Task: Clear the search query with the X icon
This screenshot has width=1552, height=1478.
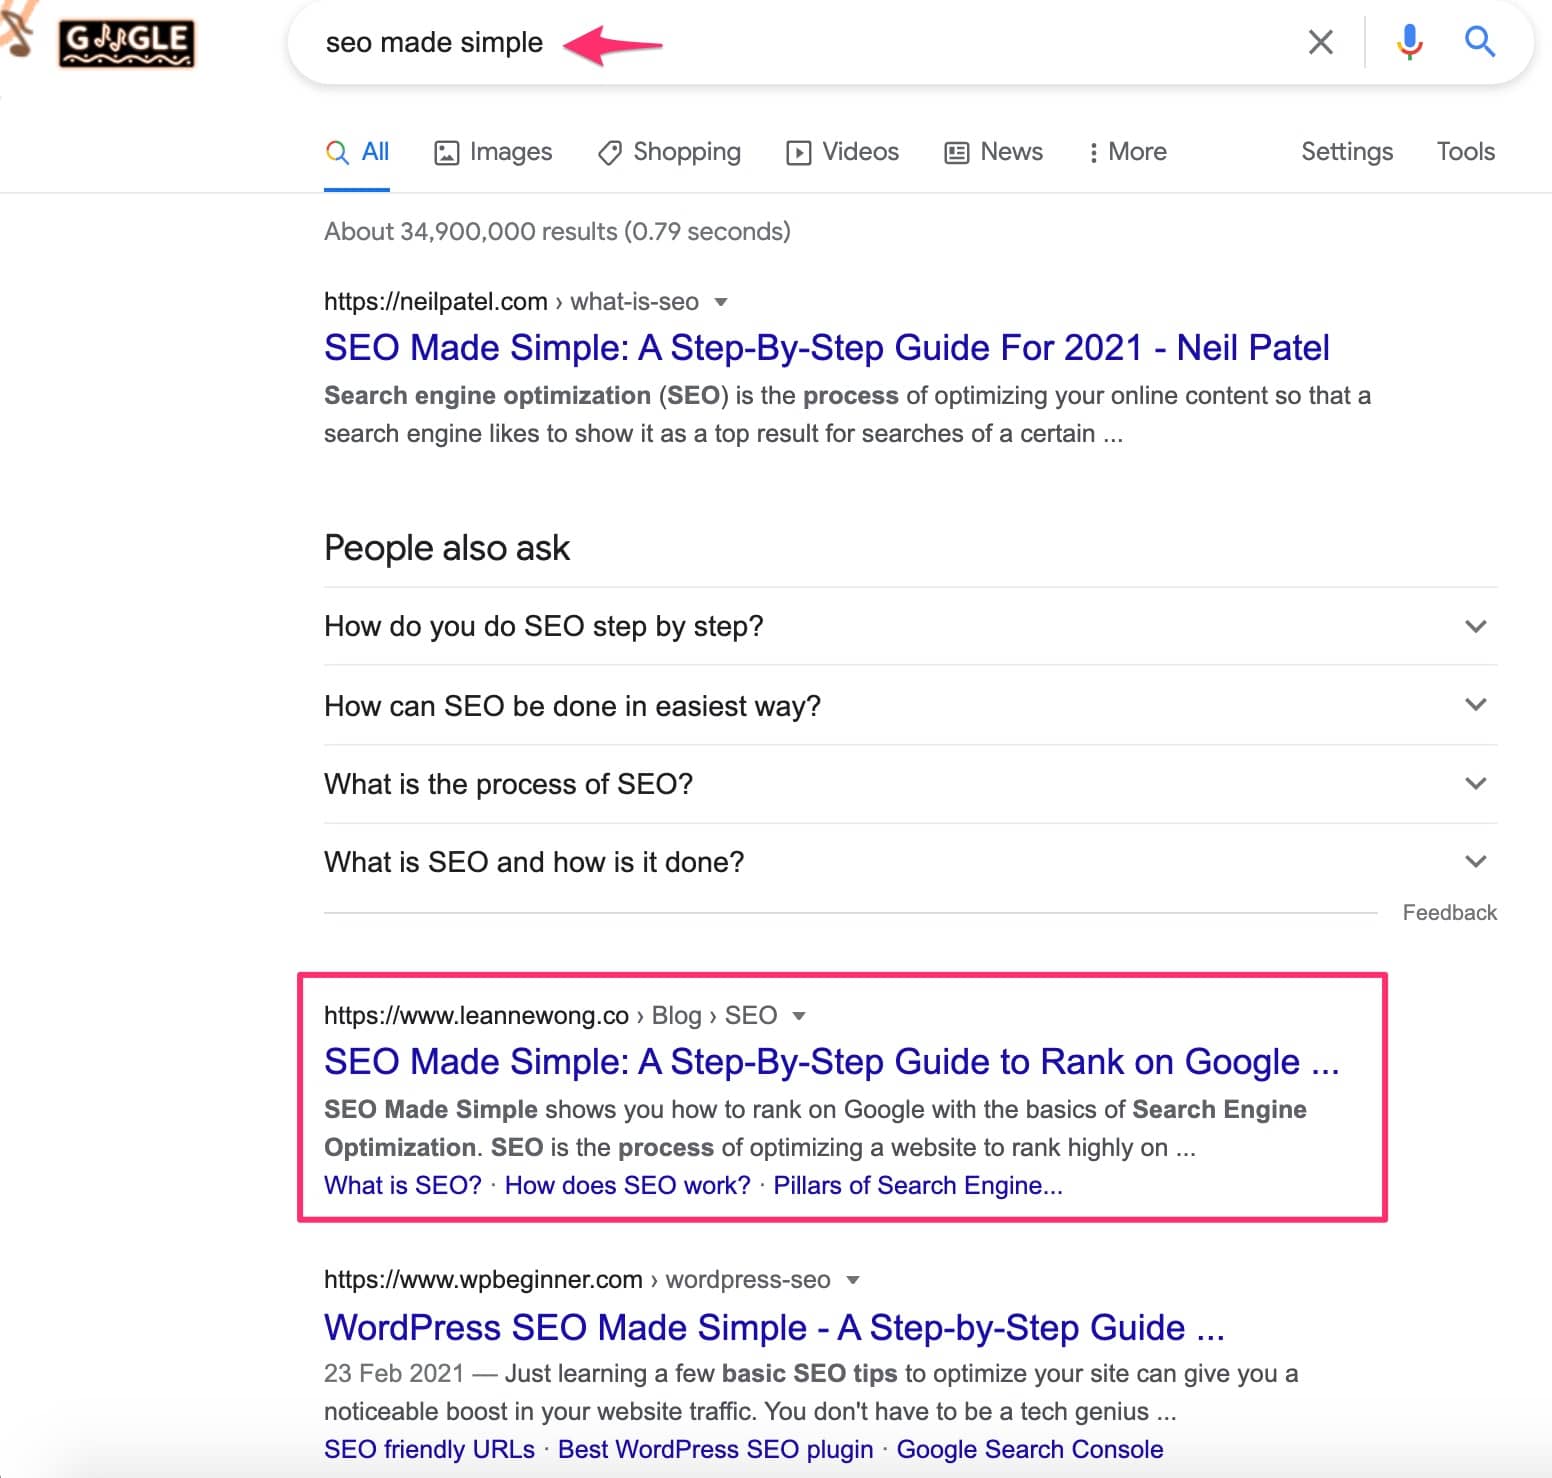Action: pos(1320,41)
